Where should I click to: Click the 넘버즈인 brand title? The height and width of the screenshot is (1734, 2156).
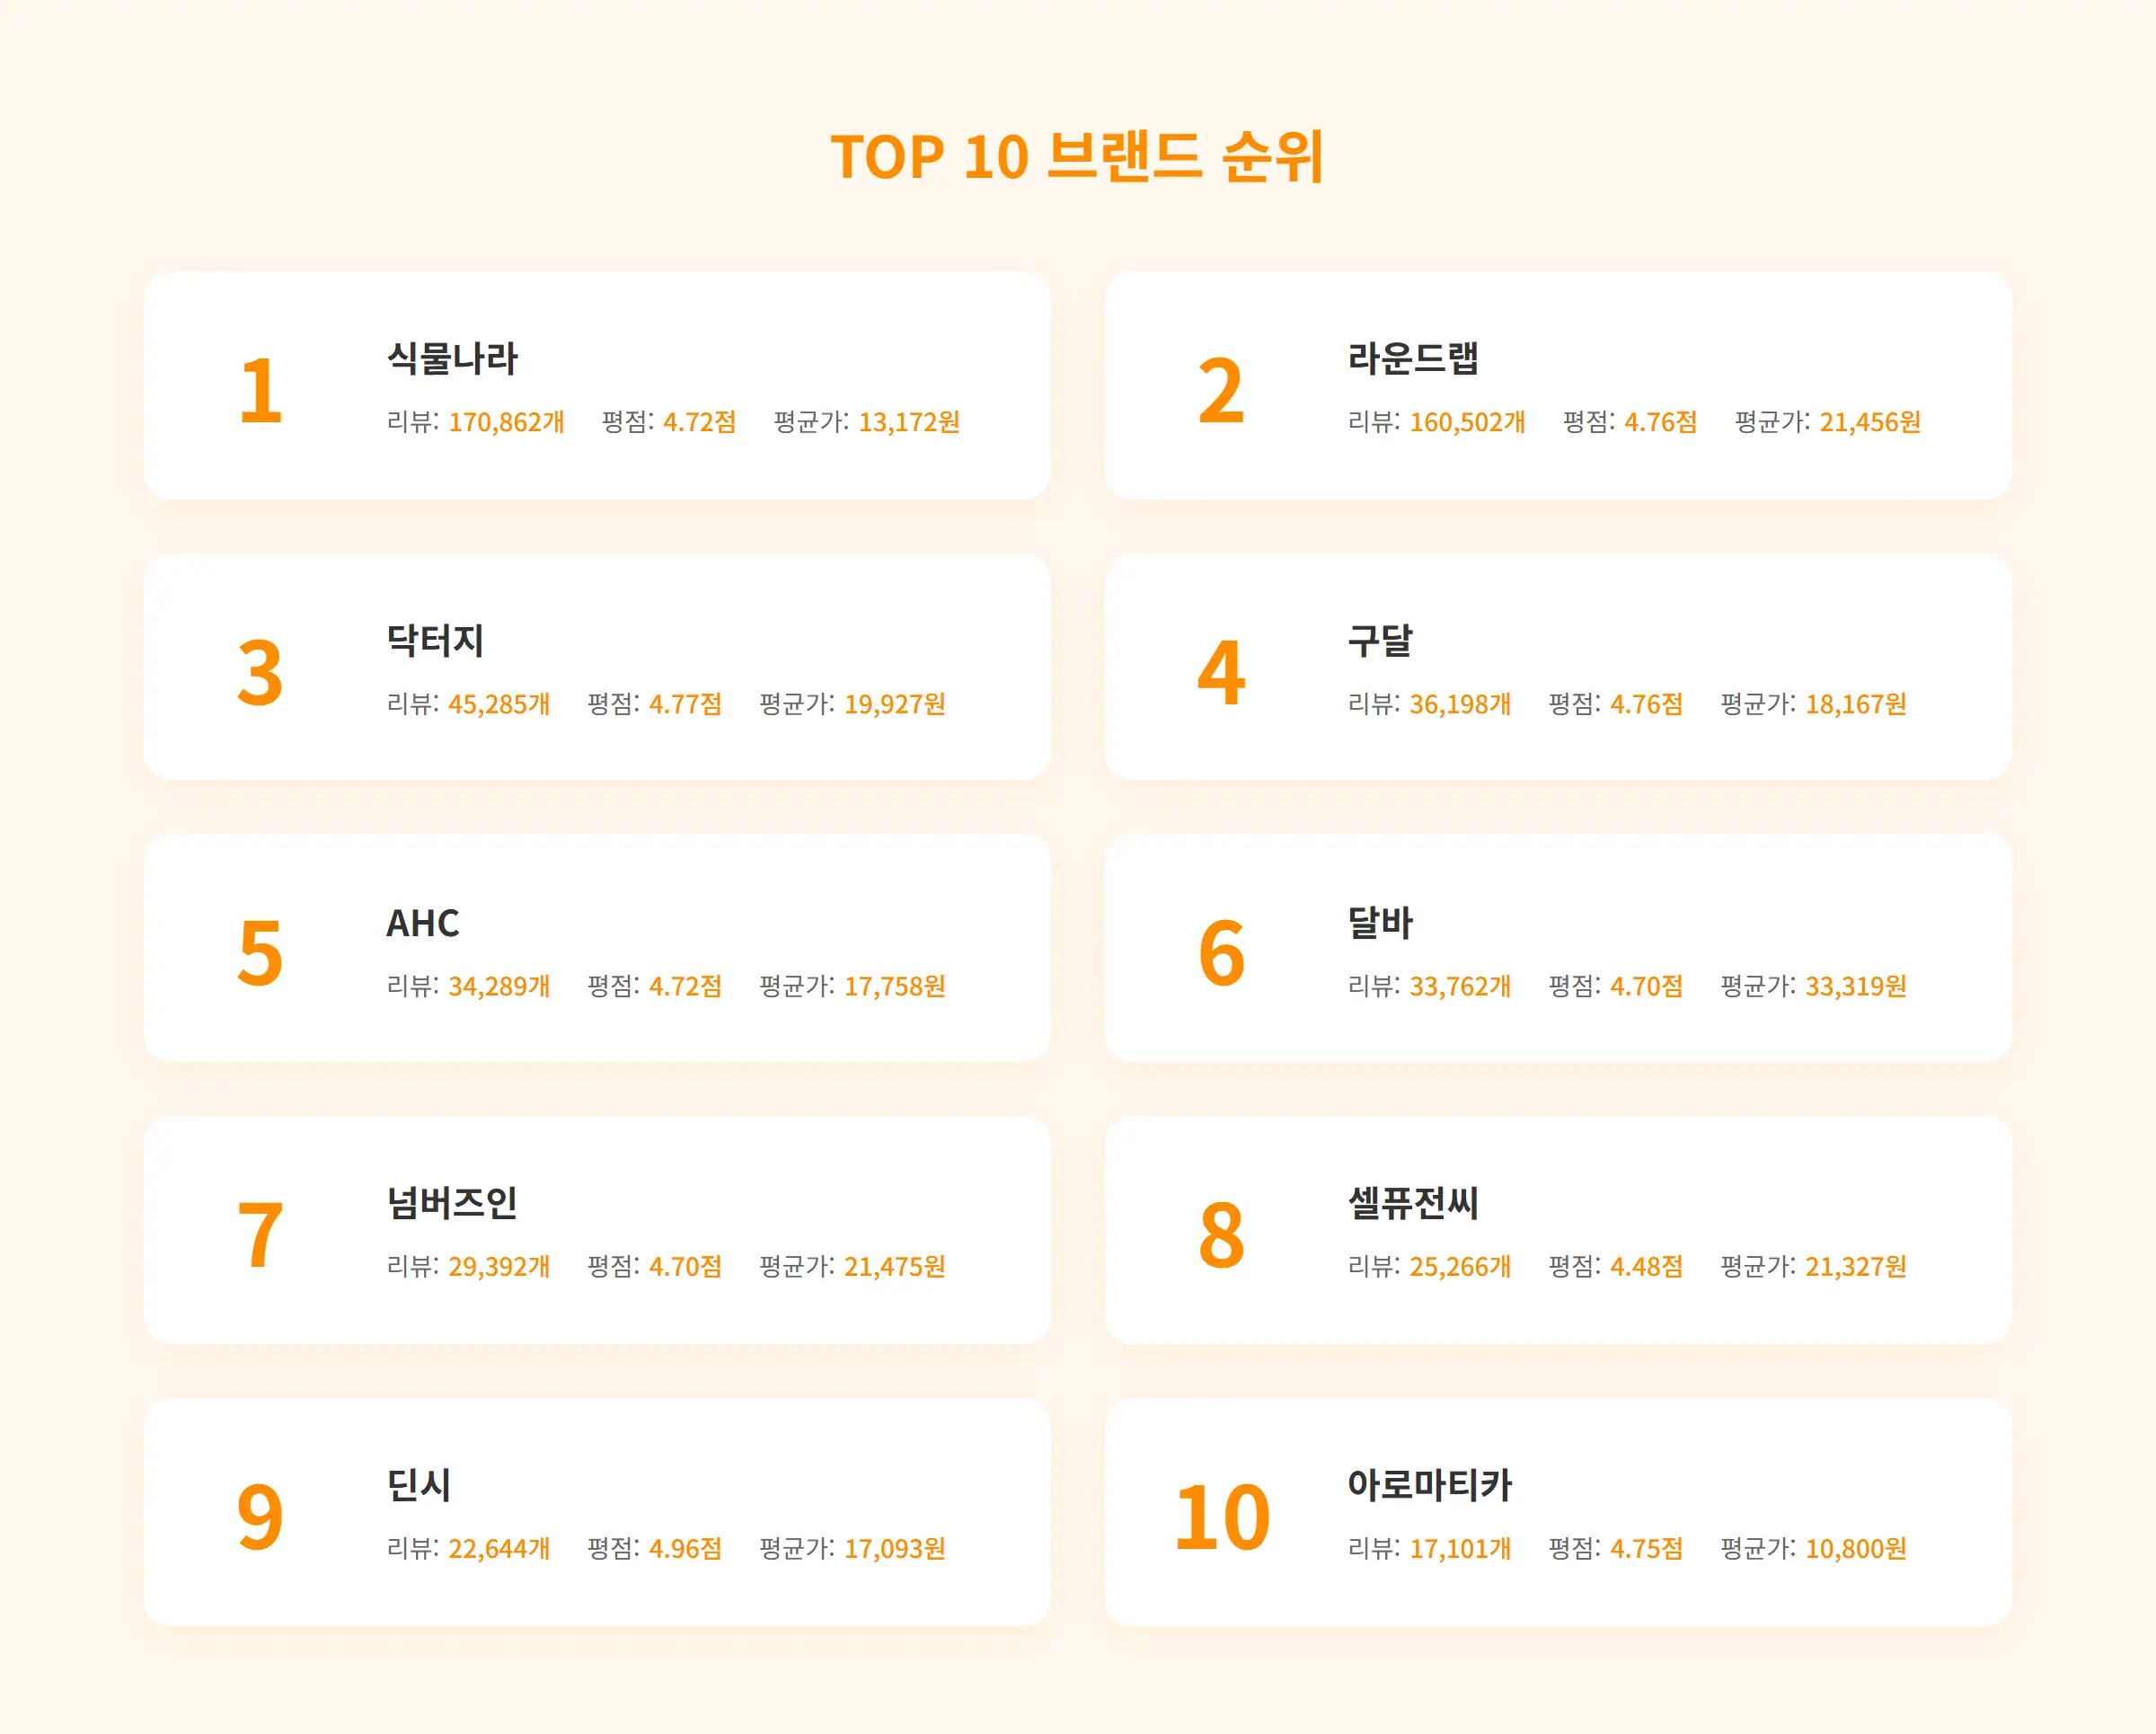coord(452,1202)
